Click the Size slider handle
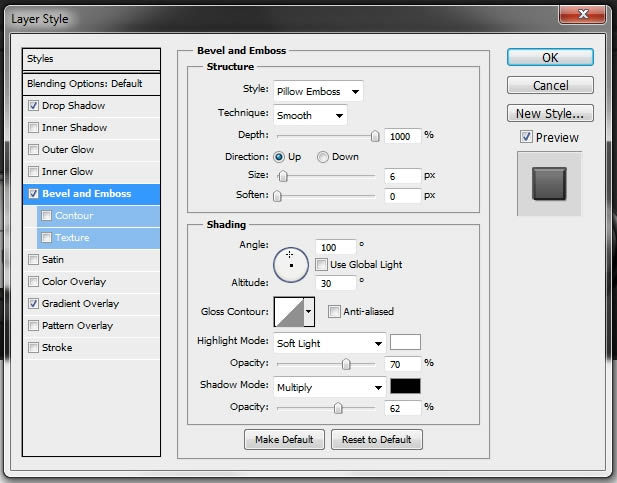The image size is (617, 483). coord(283,176)
